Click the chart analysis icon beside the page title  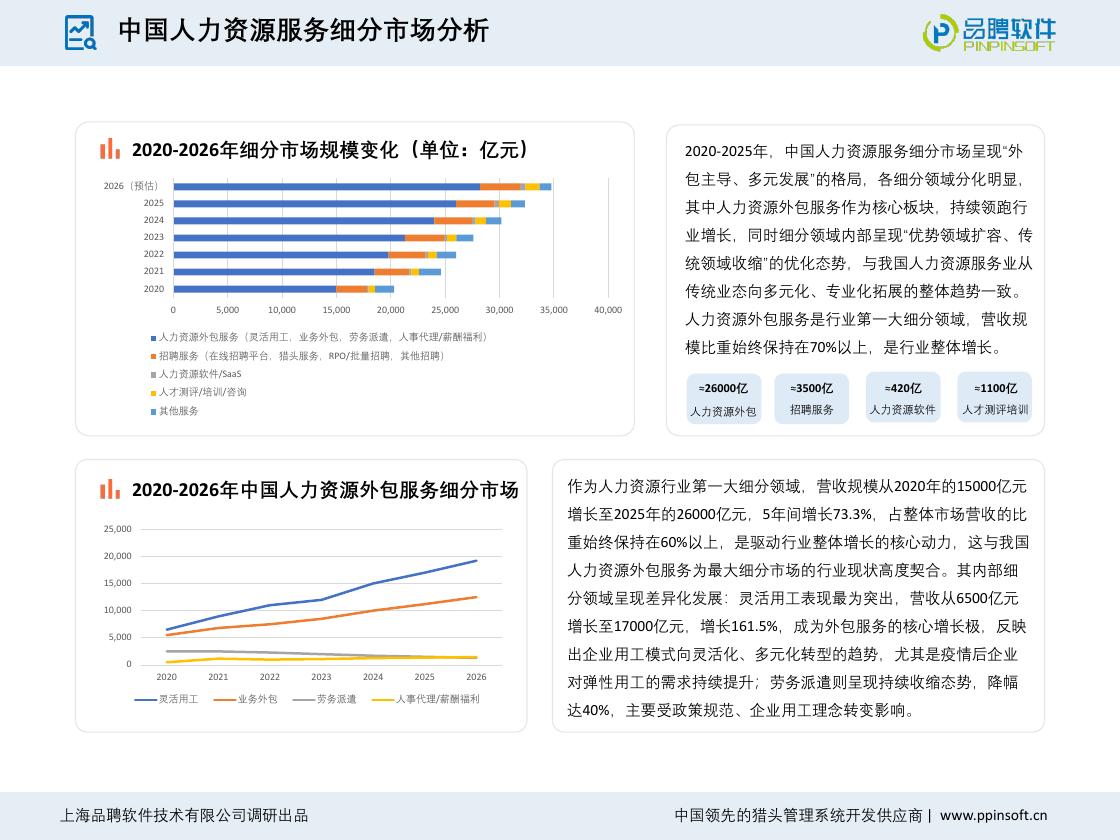pyautogui.click(x=80, y=33)
